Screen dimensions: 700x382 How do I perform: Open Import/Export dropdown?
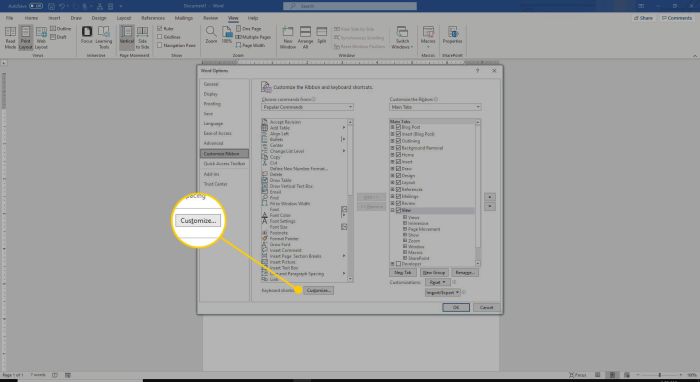click(x=442, y=292)
